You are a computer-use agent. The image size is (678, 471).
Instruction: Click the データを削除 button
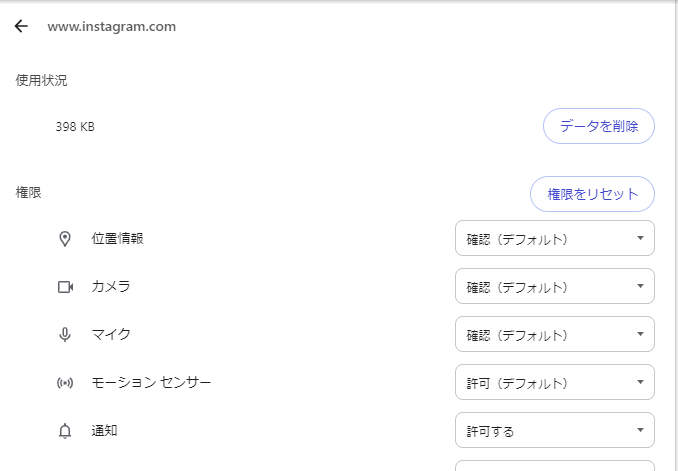click(599, 126)
